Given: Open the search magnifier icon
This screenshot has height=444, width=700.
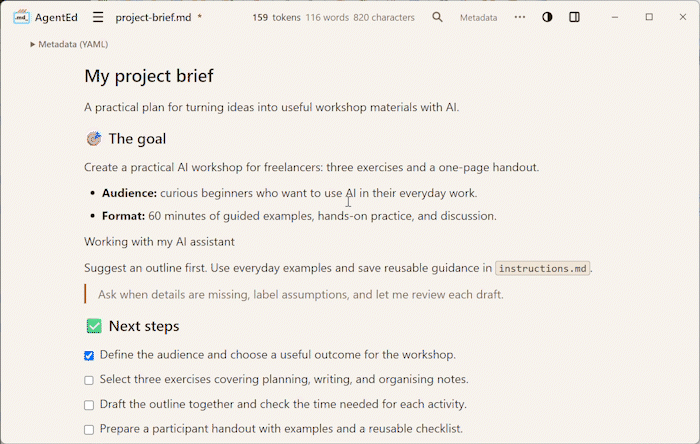Looking at the screenshot, I should pos(438,17).
